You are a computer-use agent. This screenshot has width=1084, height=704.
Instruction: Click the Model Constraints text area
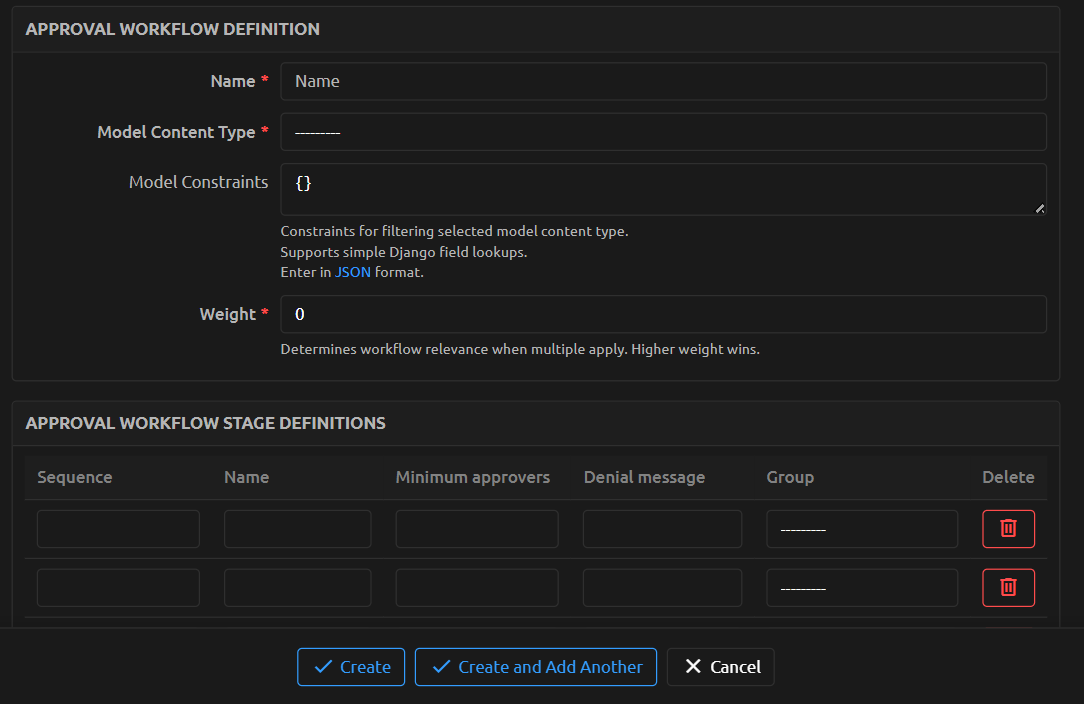click(x=663, y=189)
